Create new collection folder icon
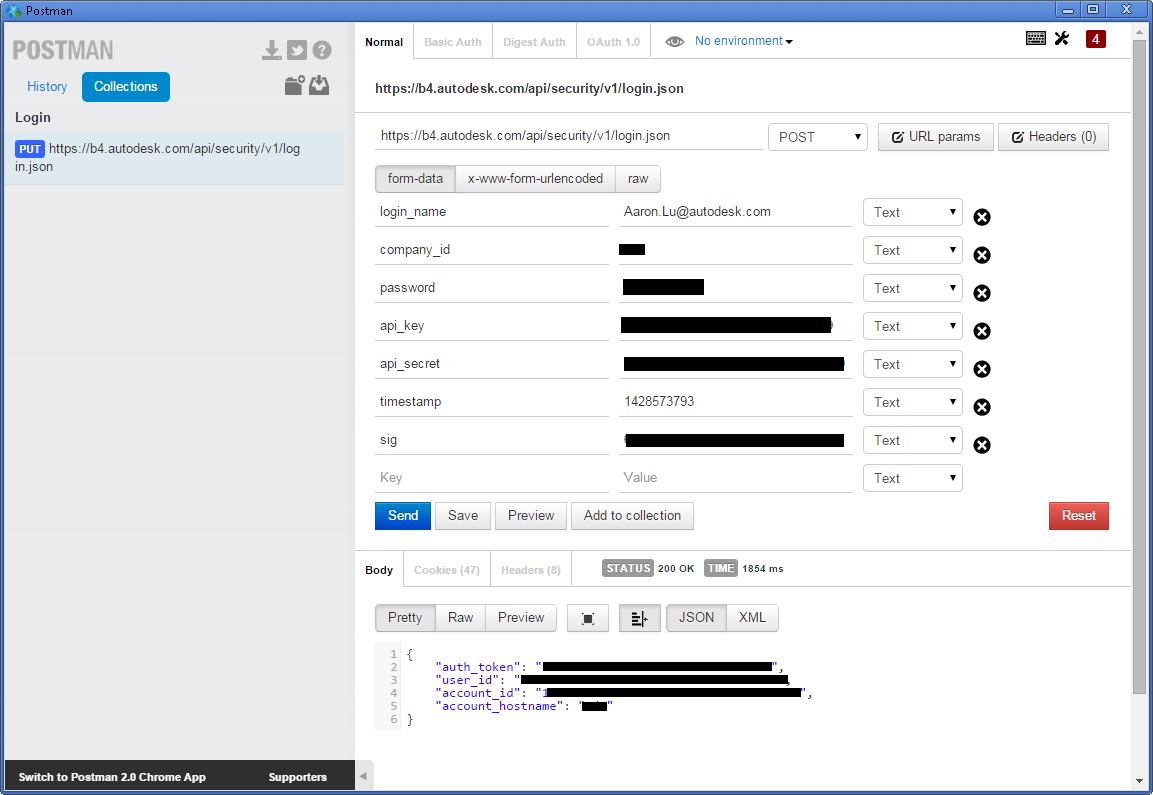 [295, 85]
